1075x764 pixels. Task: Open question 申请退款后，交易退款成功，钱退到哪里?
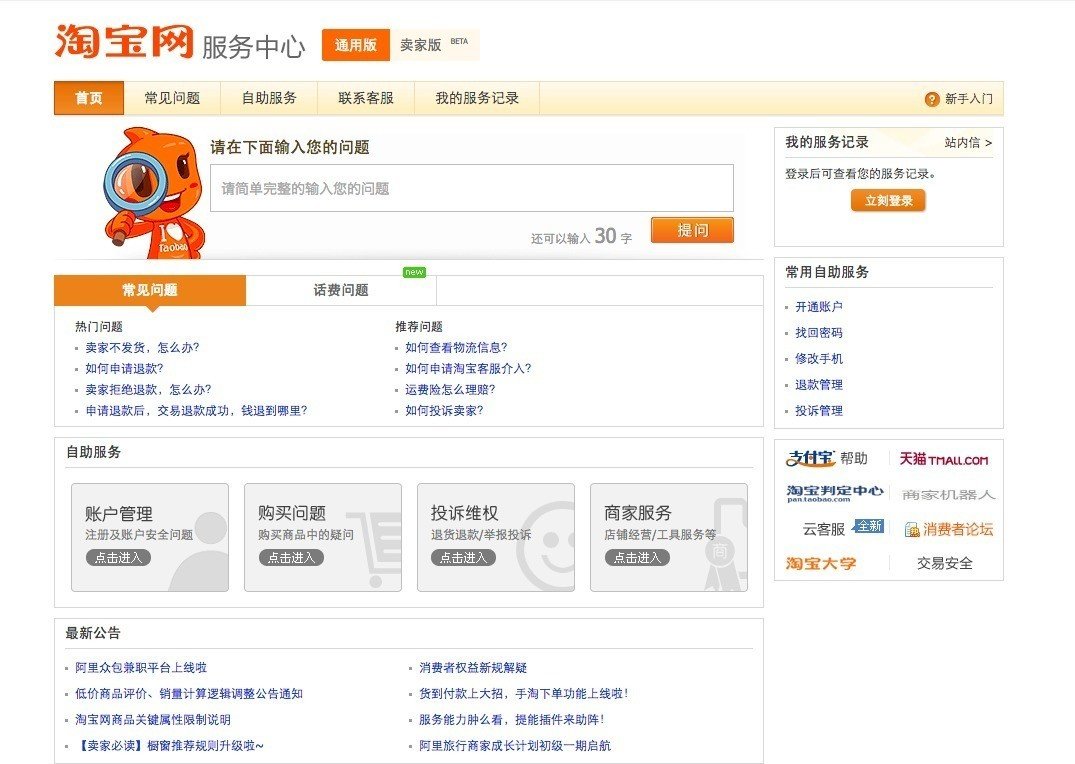197,411
